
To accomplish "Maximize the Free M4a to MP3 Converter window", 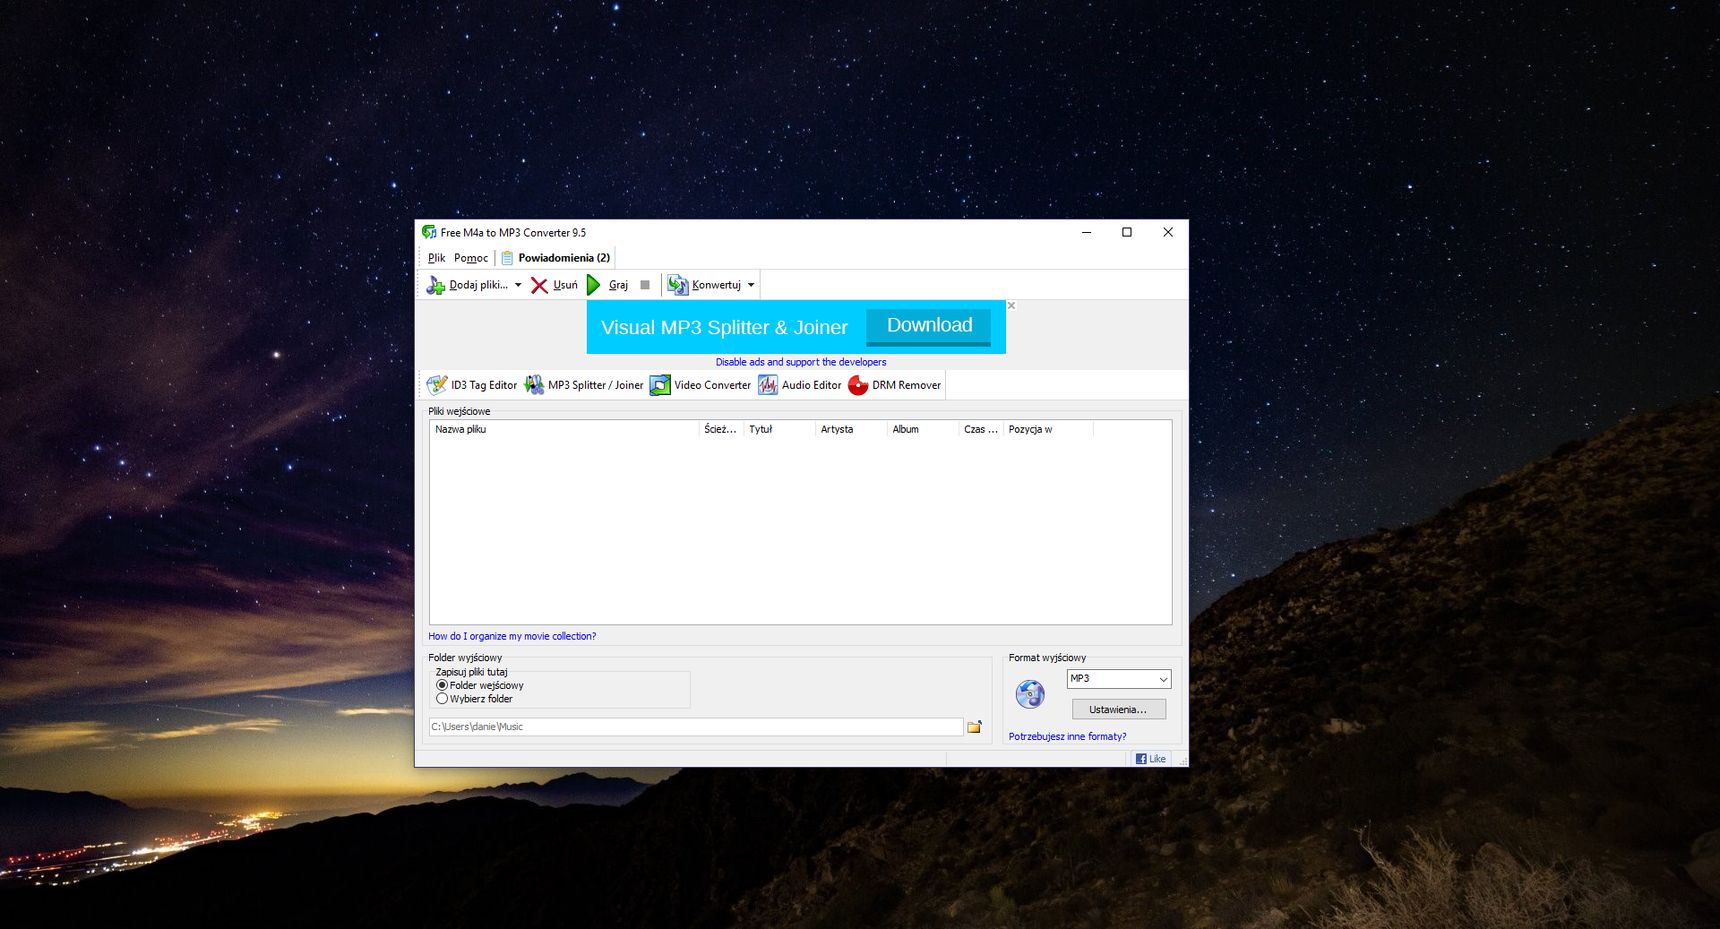I will [x=1127, y=232].
